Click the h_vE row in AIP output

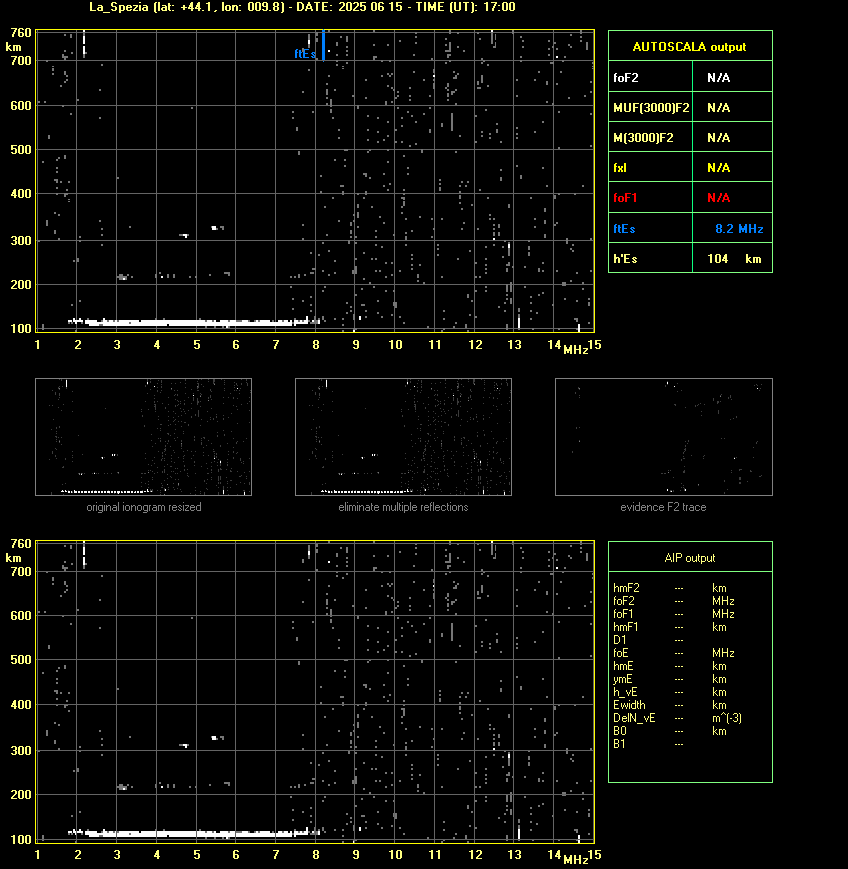tap(670, 692)
